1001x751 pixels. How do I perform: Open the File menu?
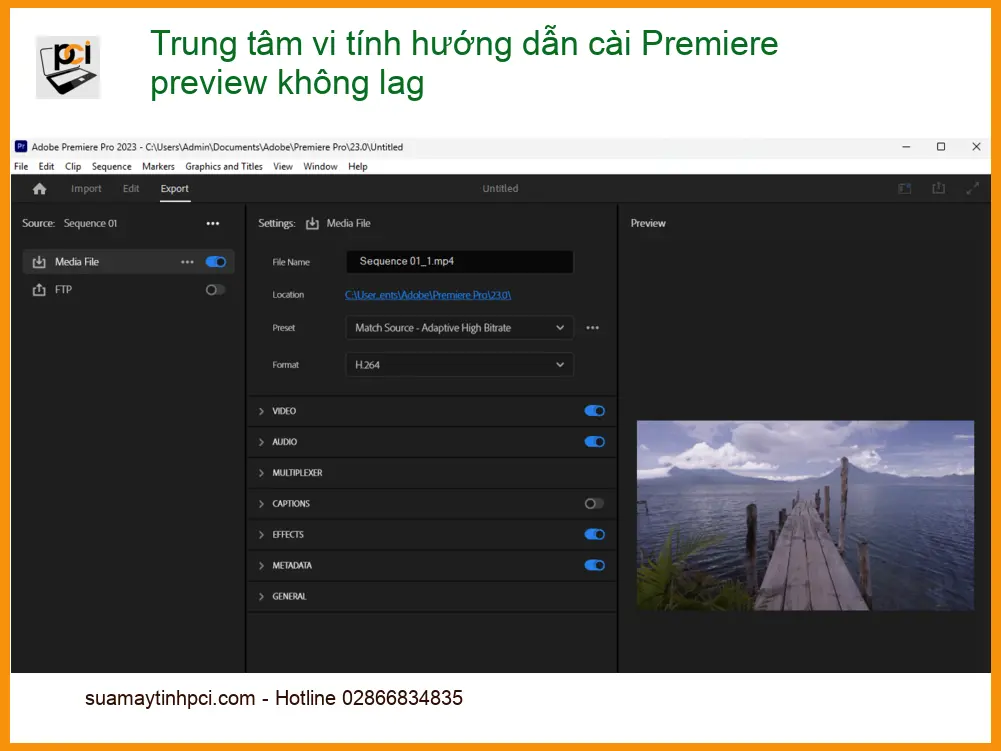(21, 166)
